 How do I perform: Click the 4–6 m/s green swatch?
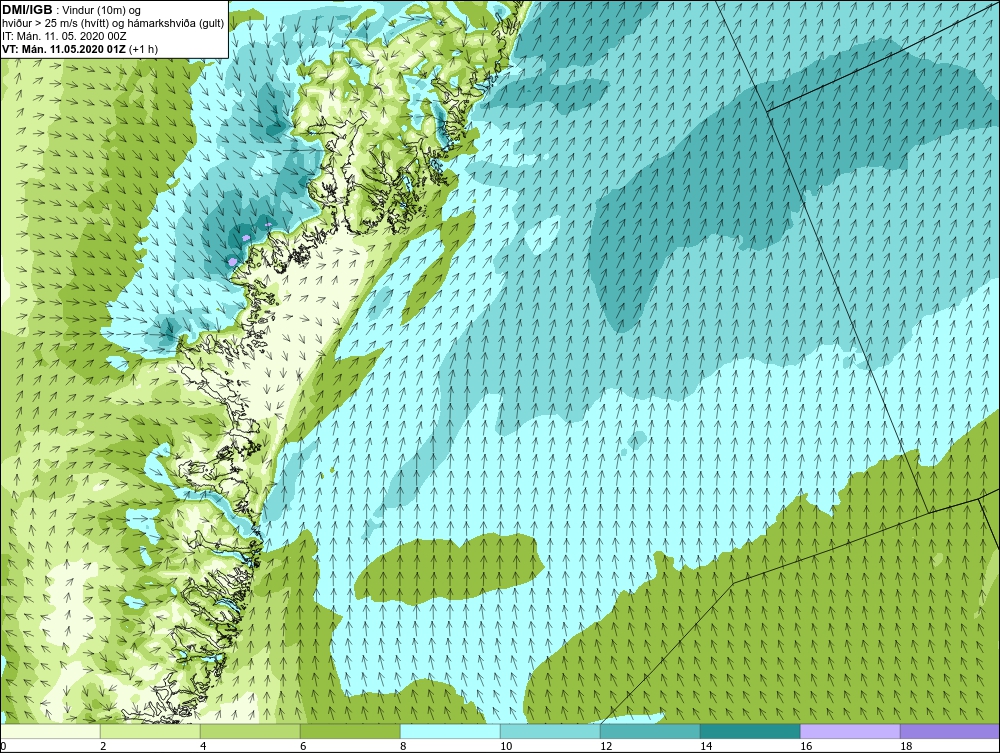250,731
